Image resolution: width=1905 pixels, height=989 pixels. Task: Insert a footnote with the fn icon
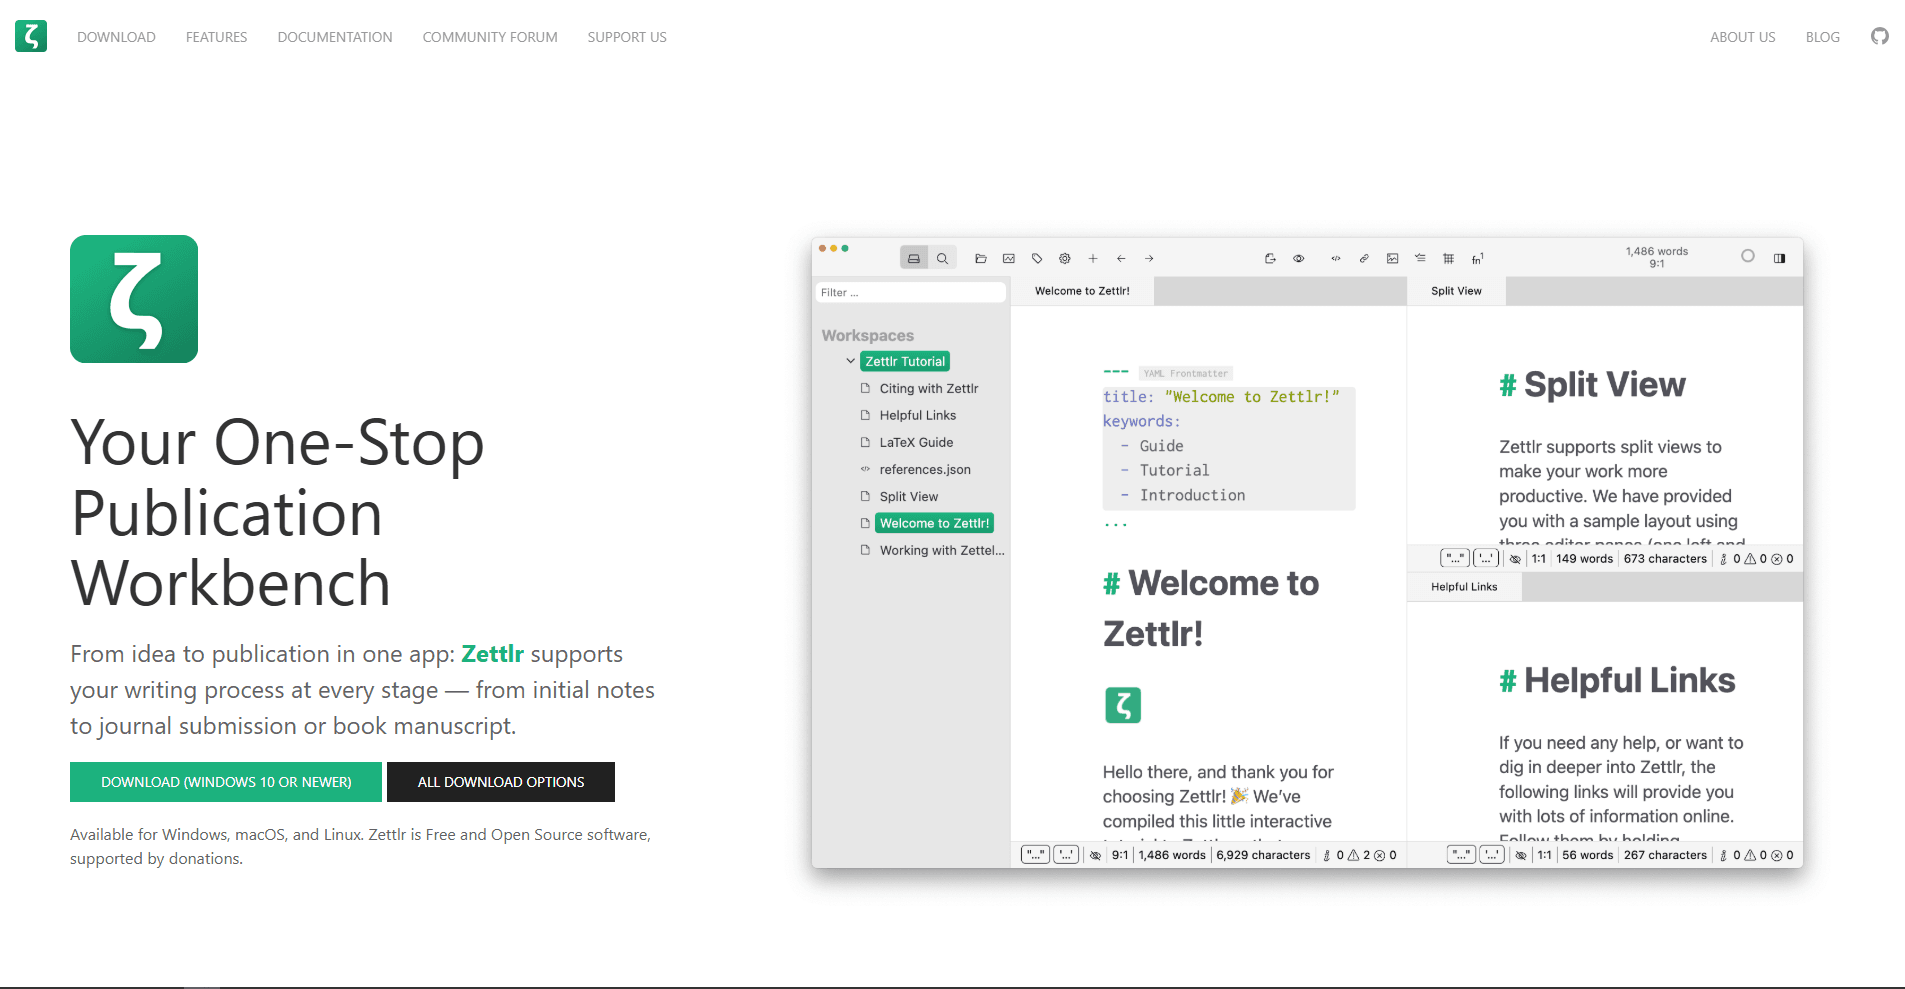click(1477, 258)
